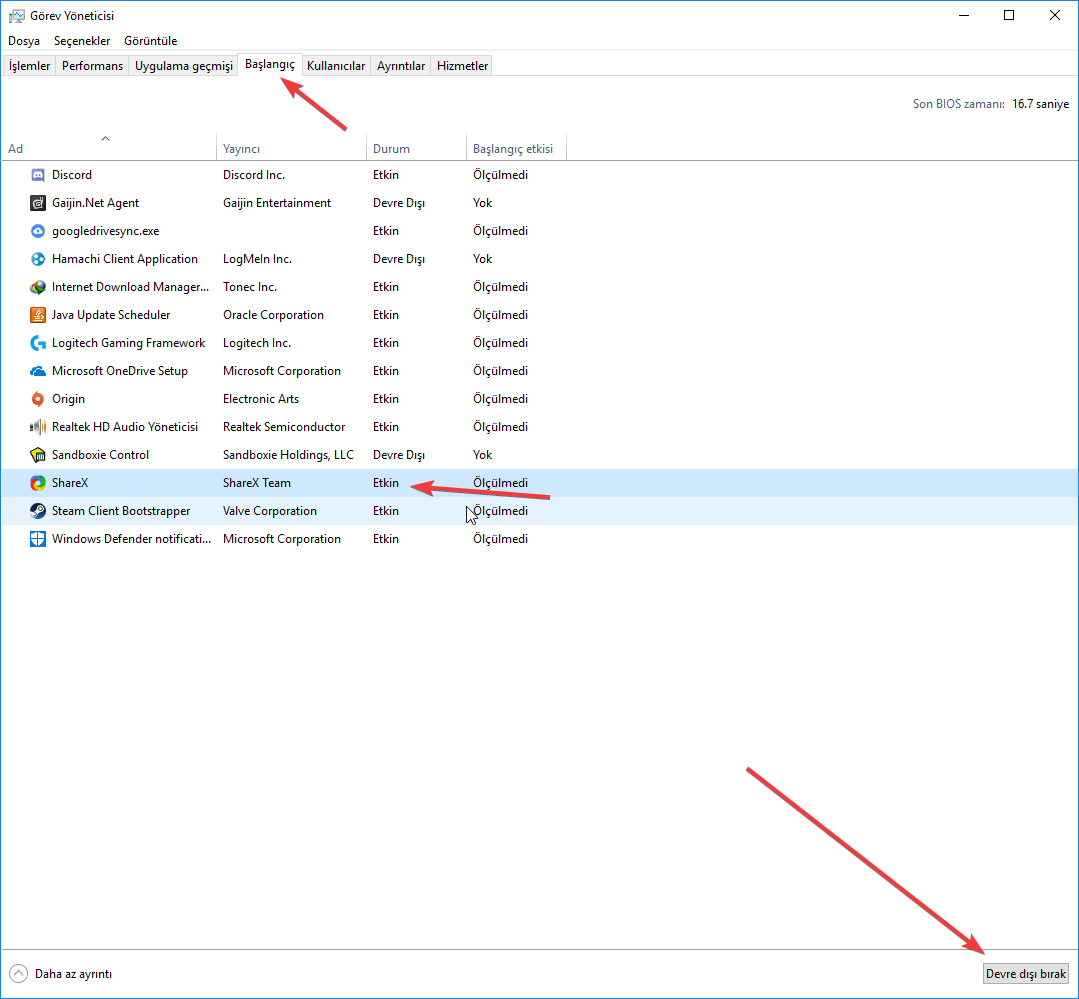The height and width of the screenshot is (999, 1079).
Task: Minimize the Görev Yöneticisi window
Action: click(x=963, y=15)
